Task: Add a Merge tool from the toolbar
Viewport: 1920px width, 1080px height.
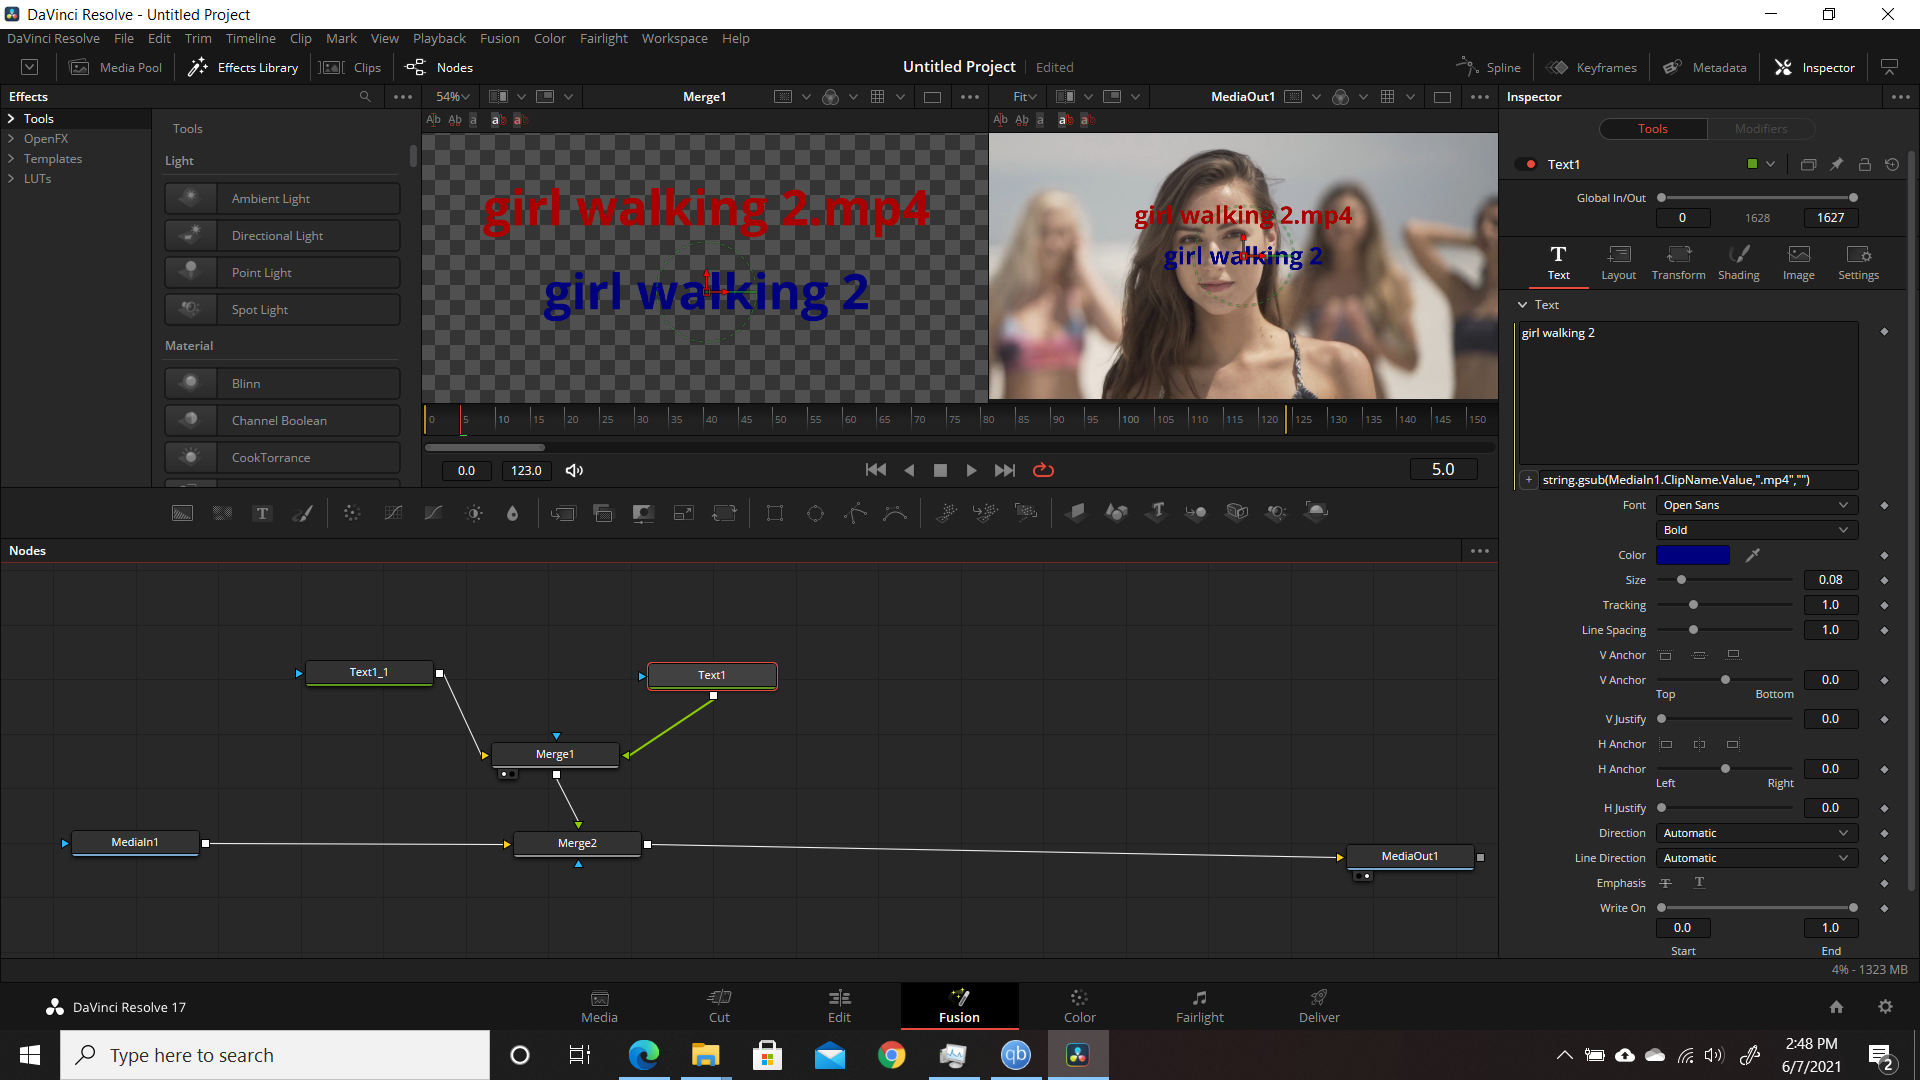Action: coord(563,513)
